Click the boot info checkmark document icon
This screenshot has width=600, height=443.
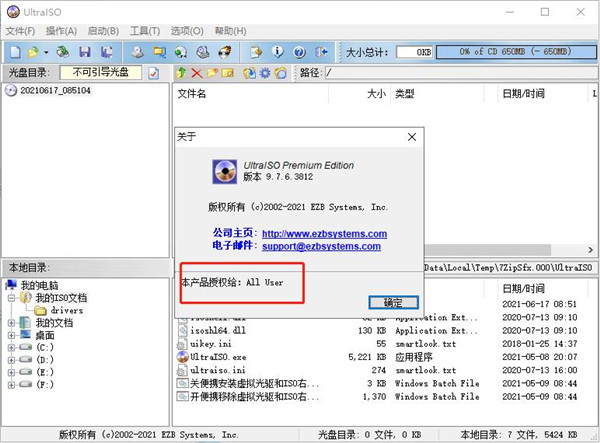coord(154,73)
